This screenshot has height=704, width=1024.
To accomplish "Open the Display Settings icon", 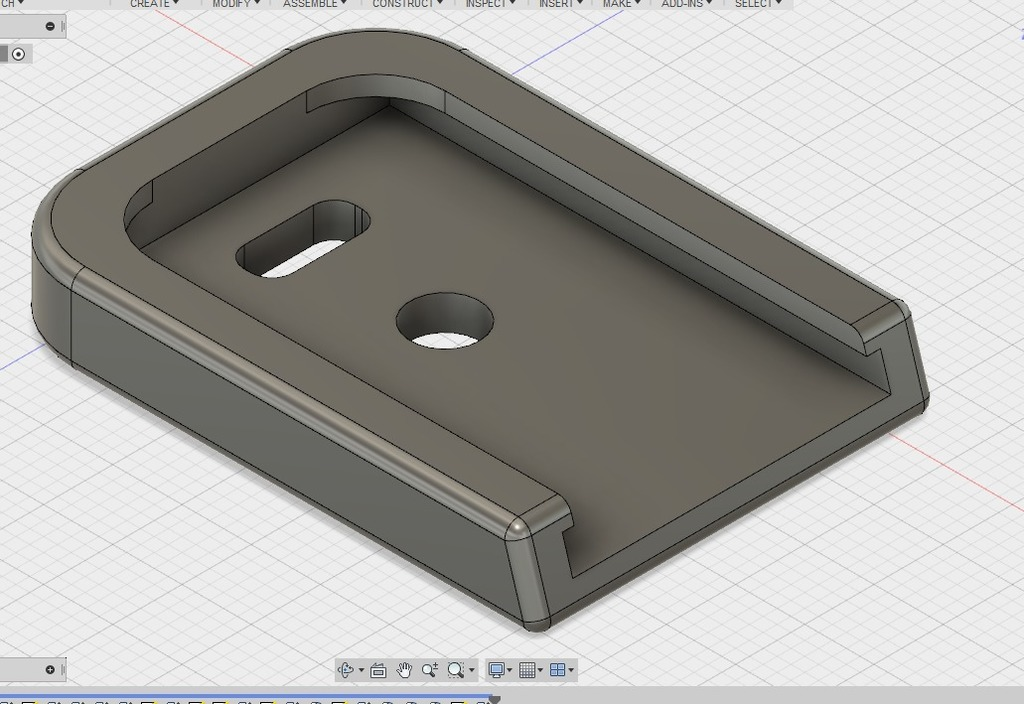I will (x=497, y=670).
